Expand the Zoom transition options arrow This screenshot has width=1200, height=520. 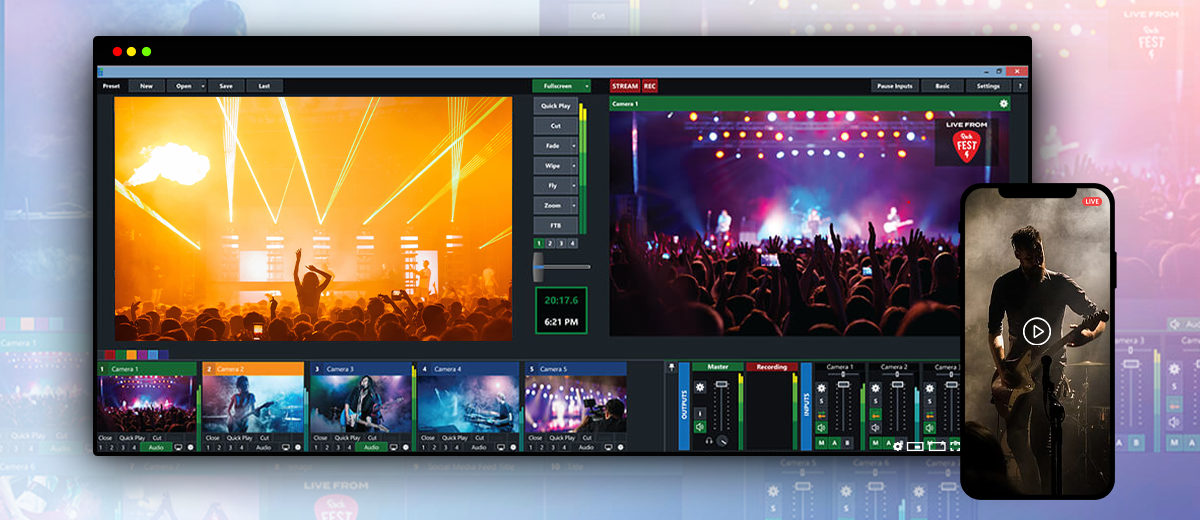point(574,206)
